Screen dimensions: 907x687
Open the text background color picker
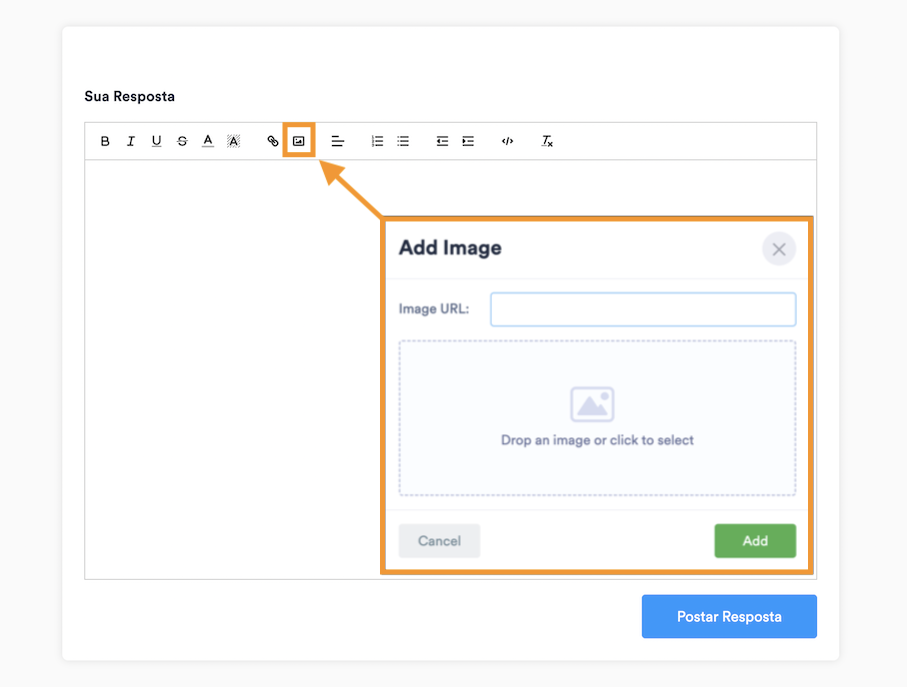[234, 141]
